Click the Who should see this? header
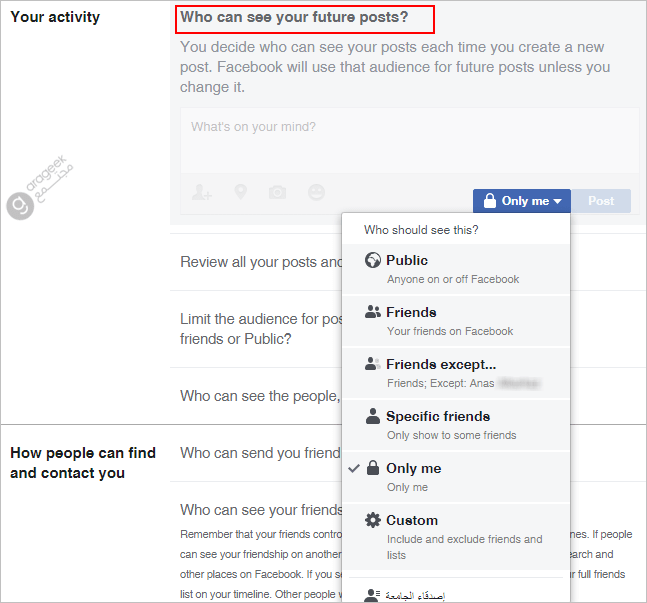647x603 pixels. tap(421, 229)
